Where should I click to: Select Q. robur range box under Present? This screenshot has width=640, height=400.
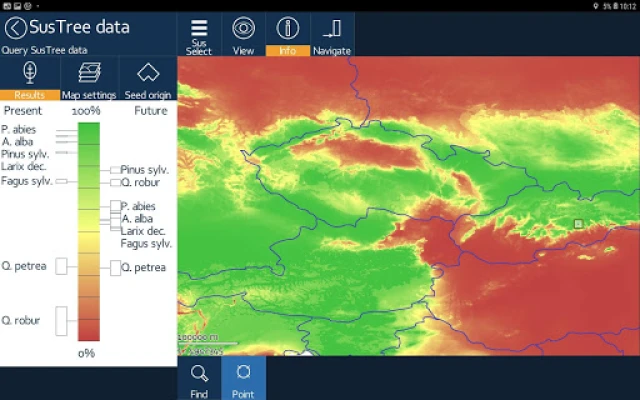62,321
